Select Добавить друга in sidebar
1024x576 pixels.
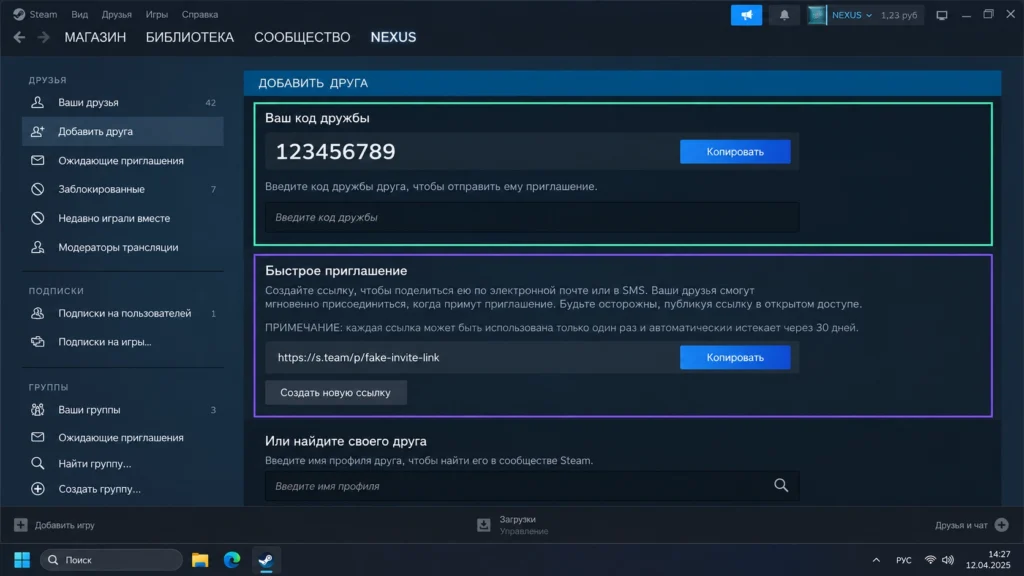pyautogui.click(x=123, y=131)
